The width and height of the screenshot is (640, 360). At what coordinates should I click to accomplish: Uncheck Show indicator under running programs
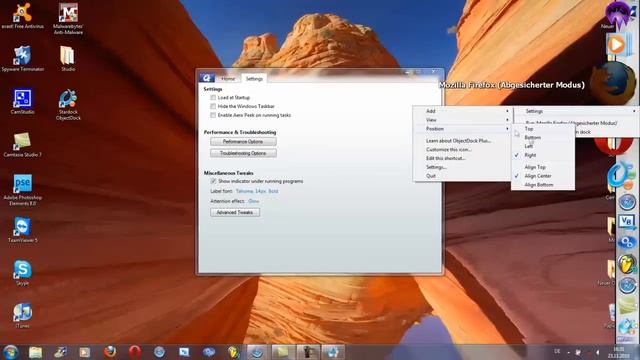point(213,181)
